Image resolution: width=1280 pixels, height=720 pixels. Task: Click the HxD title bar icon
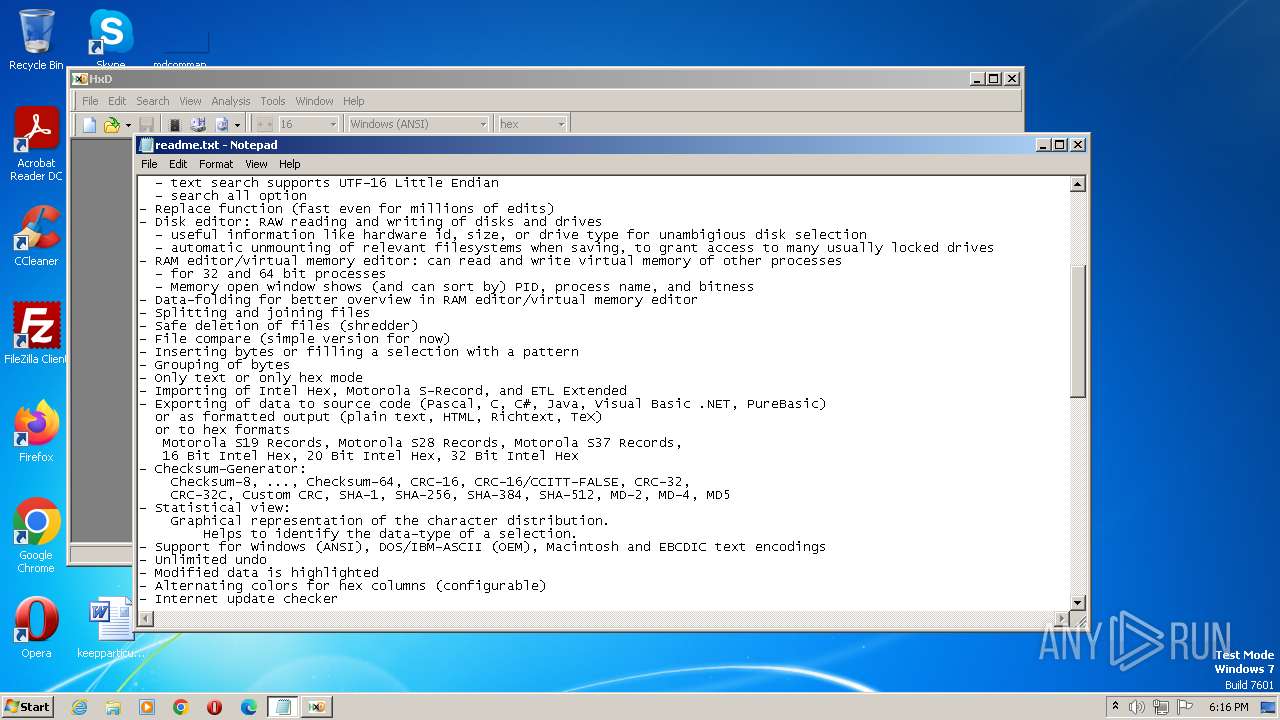80,79
